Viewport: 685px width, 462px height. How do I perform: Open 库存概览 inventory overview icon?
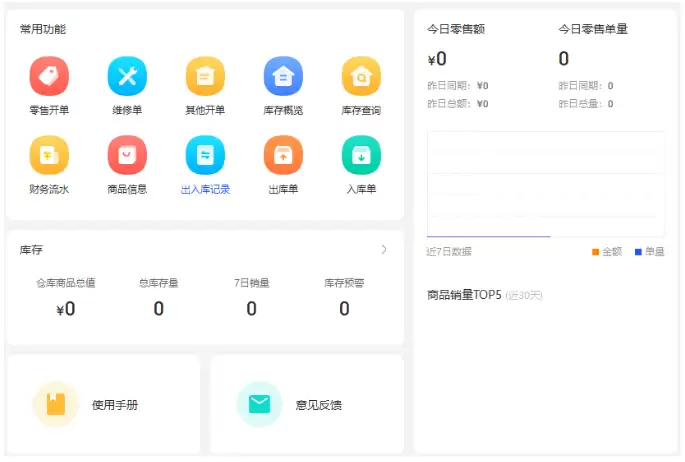(283, 76)
